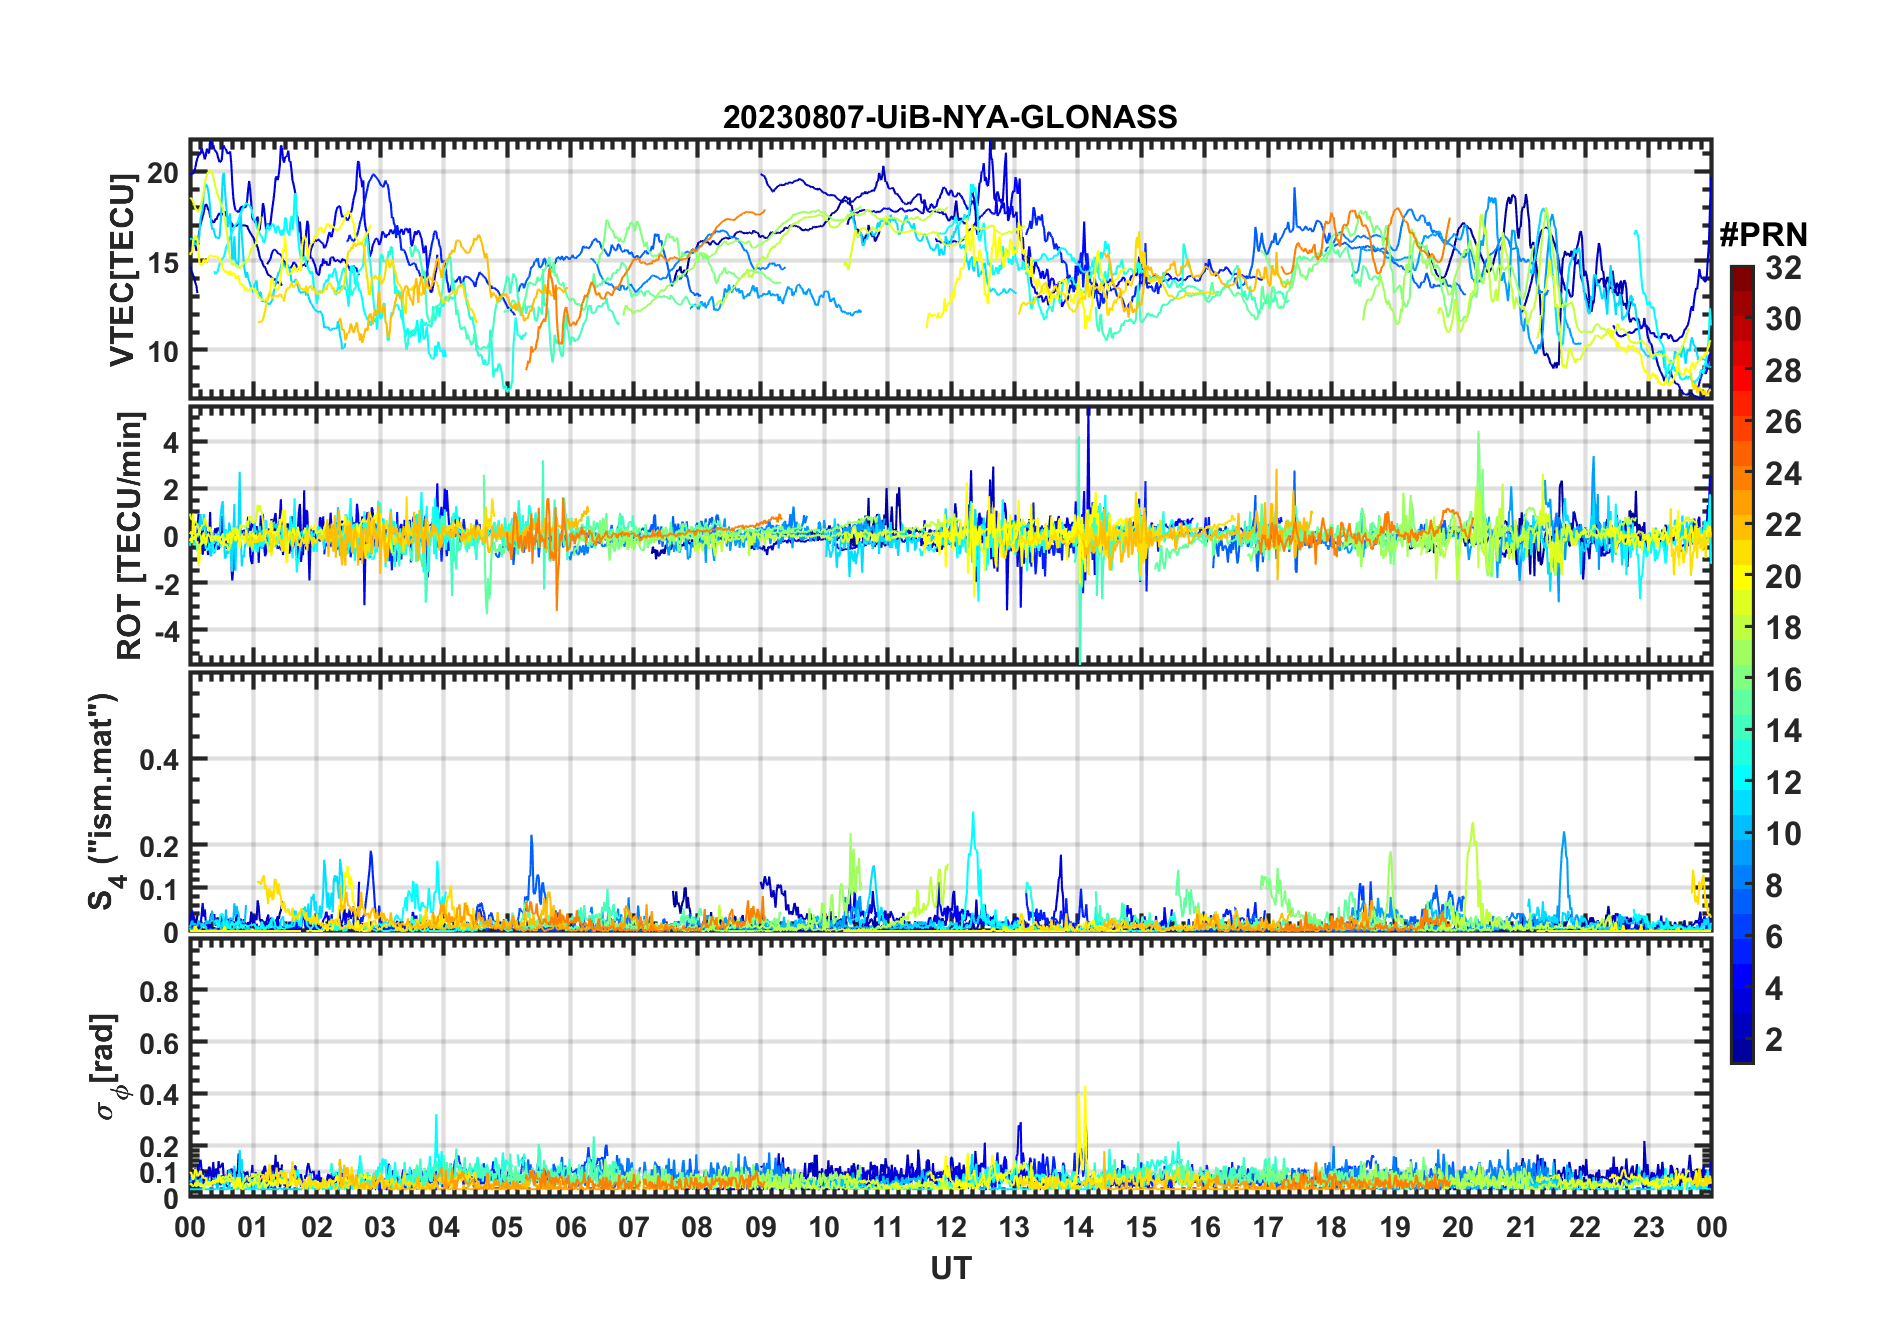1902x1330 pixels.
Task: Select the 4 tick on ROT axis
Action: [x=171, y=442]
